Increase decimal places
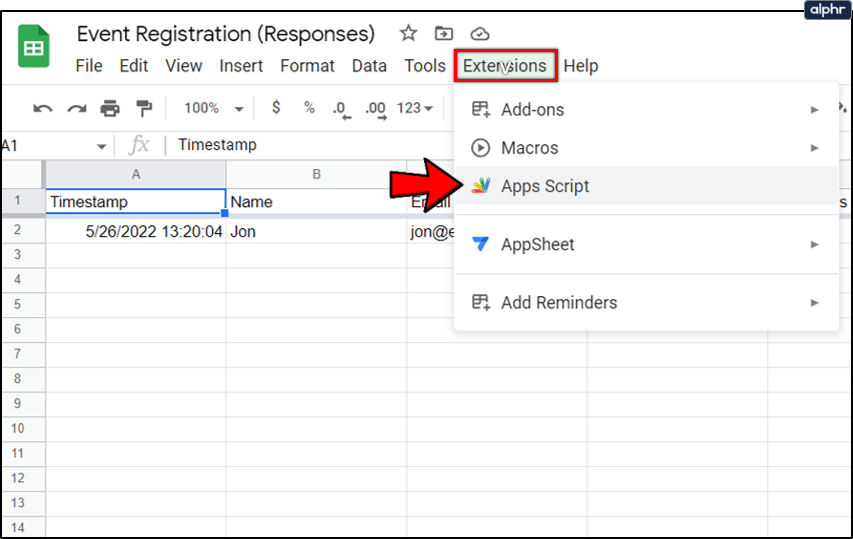 pyautogui.click(x=376, y=110)
